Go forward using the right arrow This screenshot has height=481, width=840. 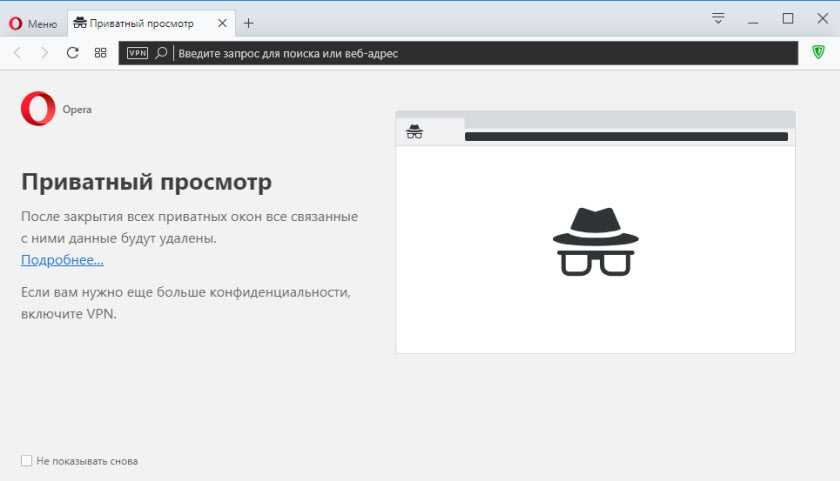pos(44,53)
